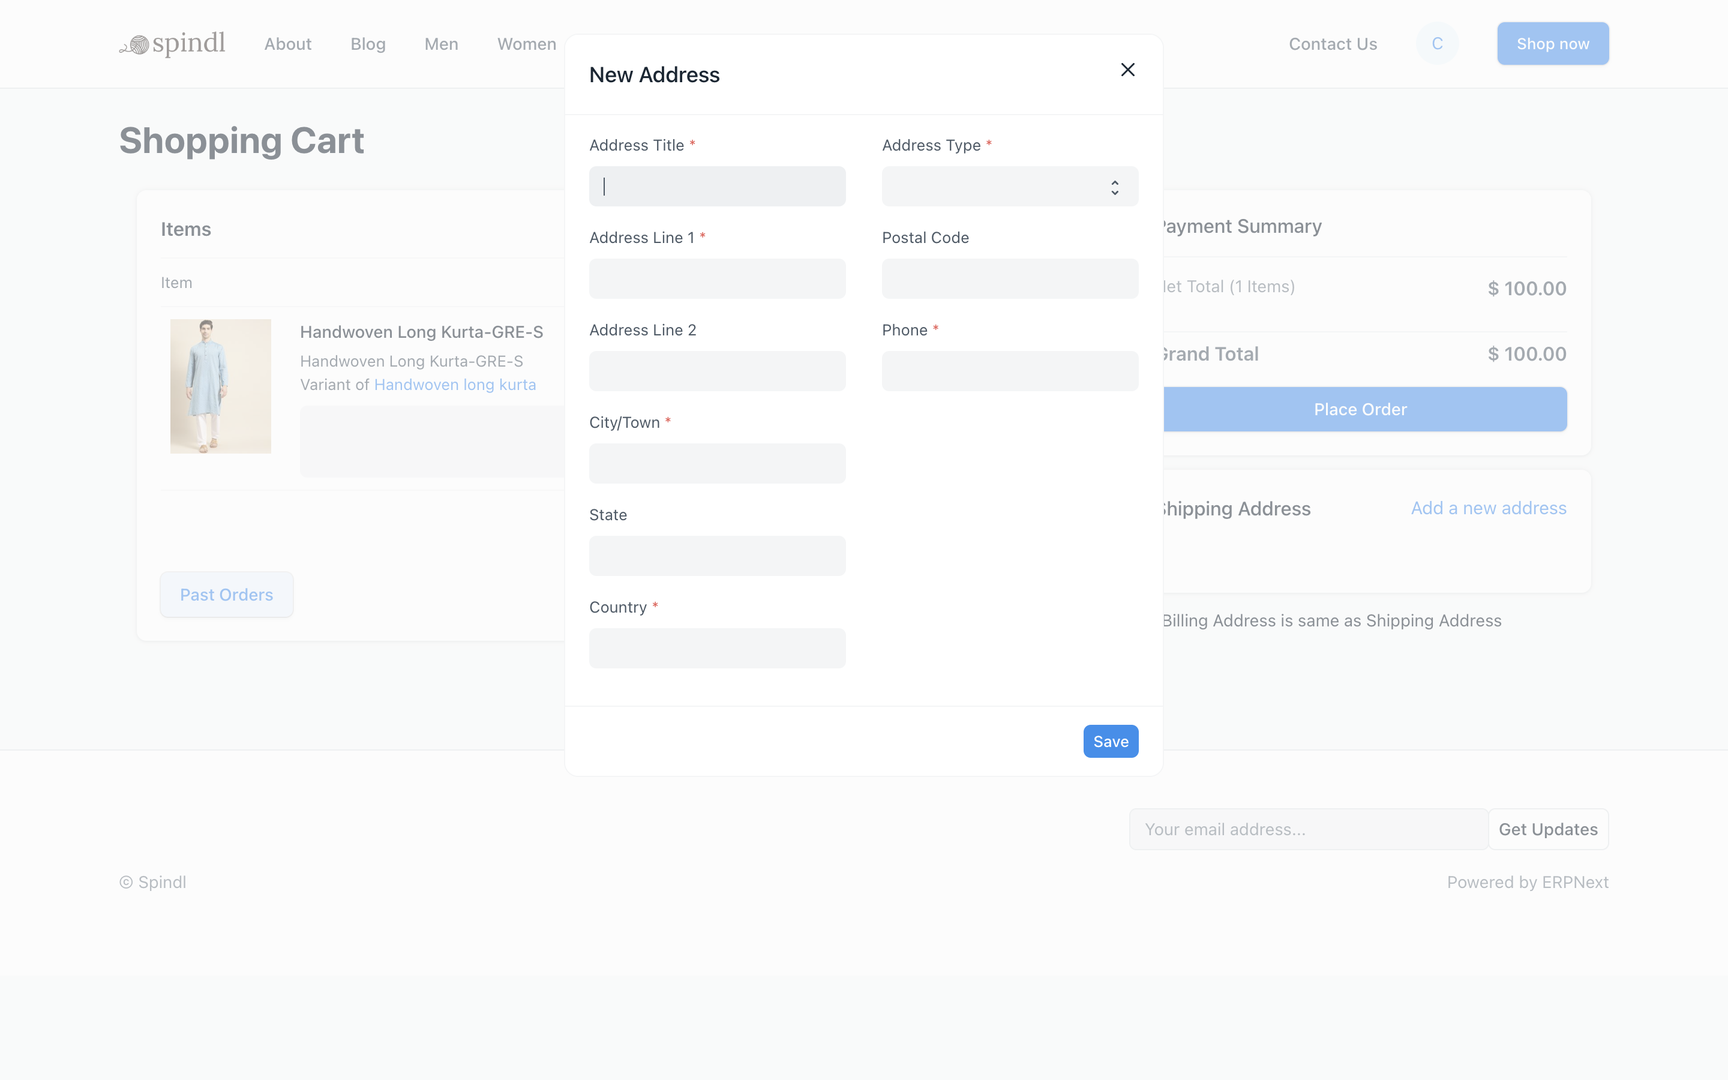1728x1080 pixels.
Task: Click the Address Title input field
Action: pyautogui.click(x=717, y=187)
